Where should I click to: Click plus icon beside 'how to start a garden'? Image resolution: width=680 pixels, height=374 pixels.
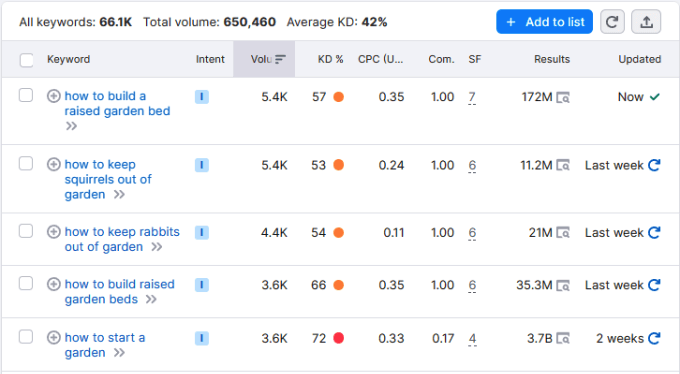[x=53, y=338]
